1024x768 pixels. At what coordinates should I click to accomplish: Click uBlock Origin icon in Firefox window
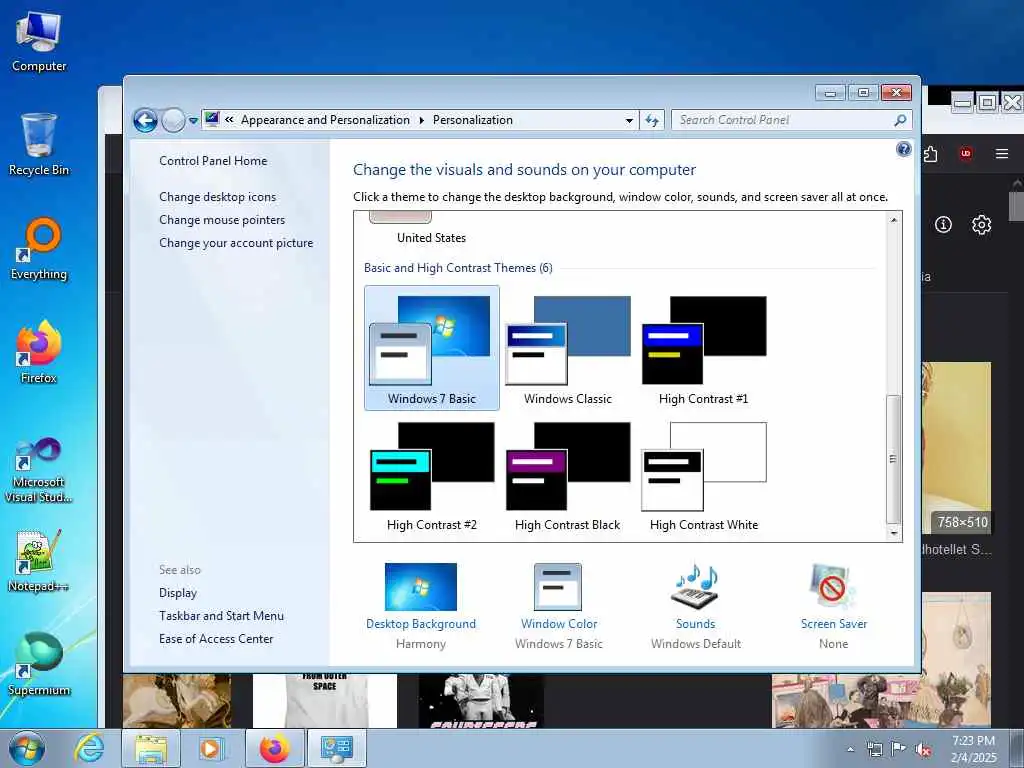tap(966, 154)
